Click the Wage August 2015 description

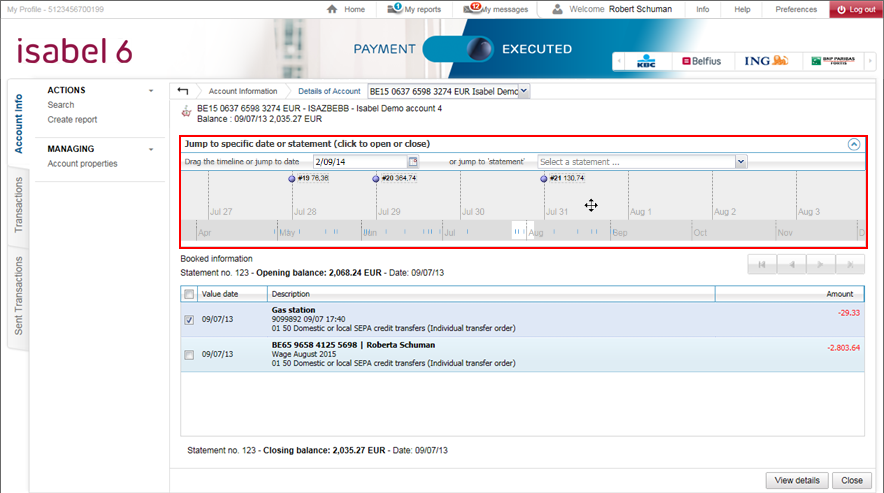click(304, 354)
